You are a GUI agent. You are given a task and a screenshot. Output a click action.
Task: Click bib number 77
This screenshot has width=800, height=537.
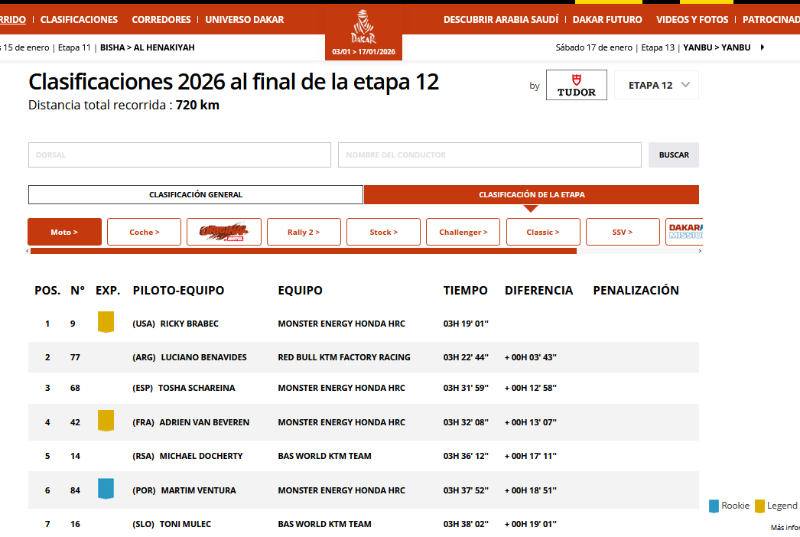[75, 357]
